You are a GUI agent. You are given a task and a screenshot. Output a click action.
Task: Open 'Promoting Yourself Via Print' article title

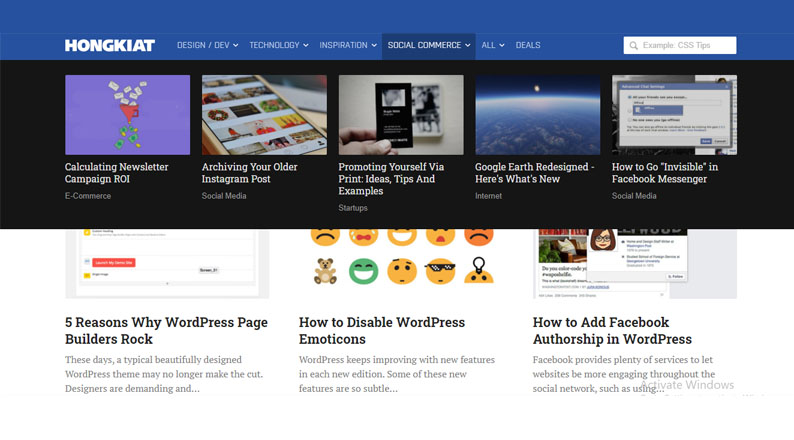click(391, 179)
